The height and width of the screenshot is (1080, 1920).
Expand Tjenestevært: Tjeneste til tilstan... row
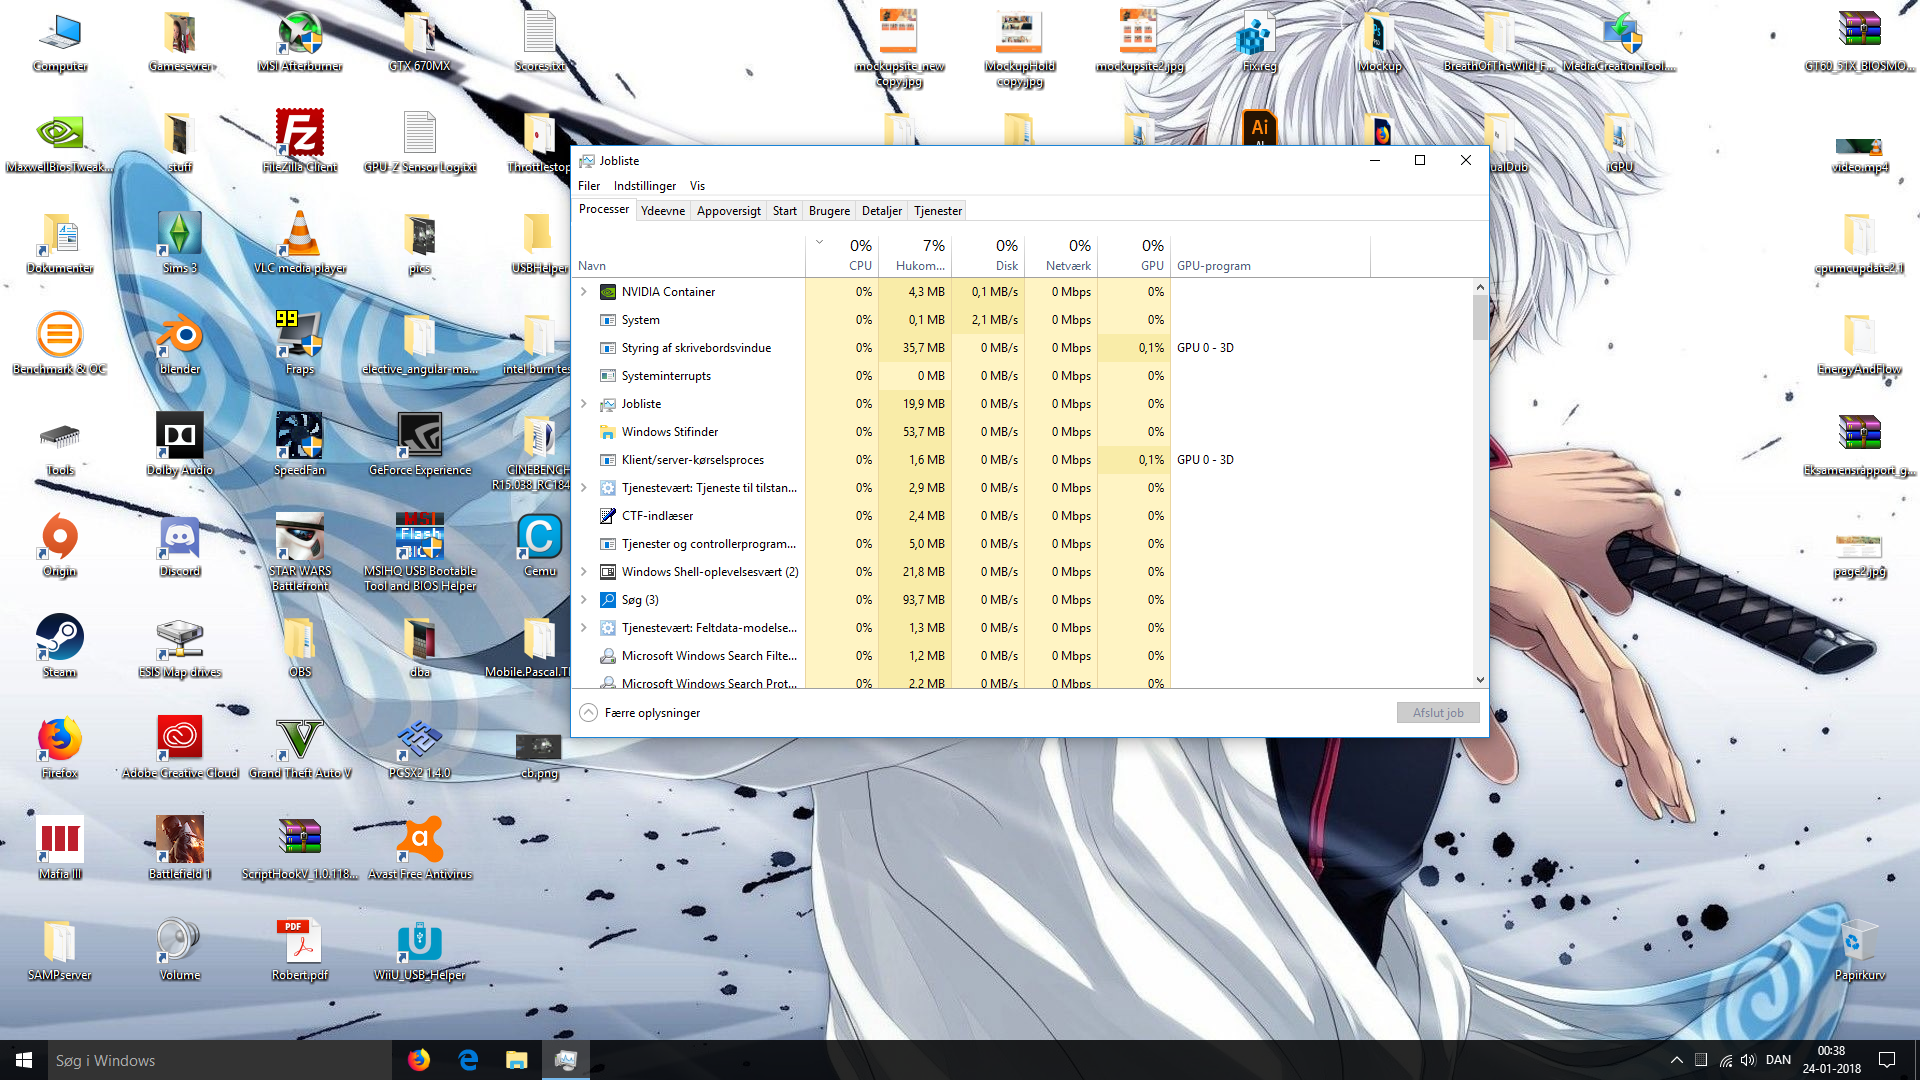pyautogui.click(x=584, y=488)
